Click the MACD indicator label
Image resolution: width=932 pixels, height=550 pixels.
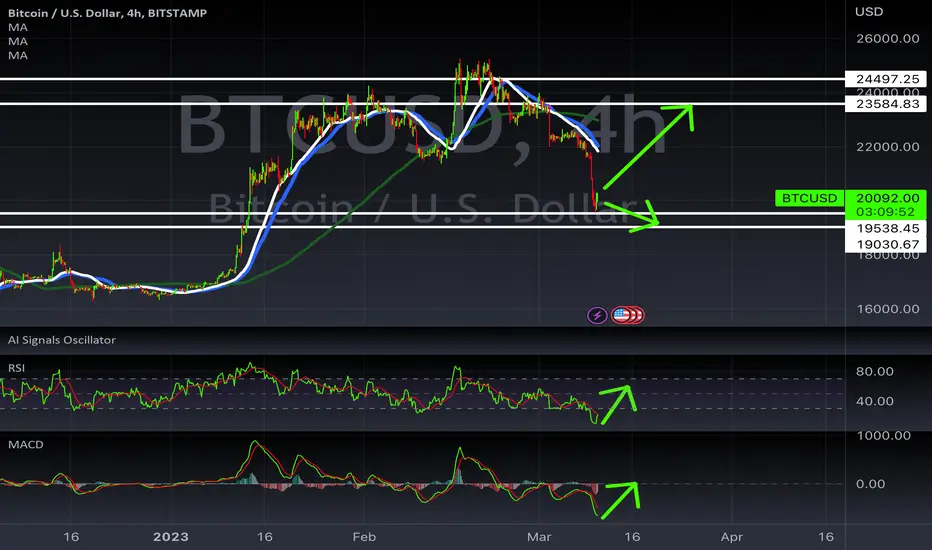click(26, 444)
